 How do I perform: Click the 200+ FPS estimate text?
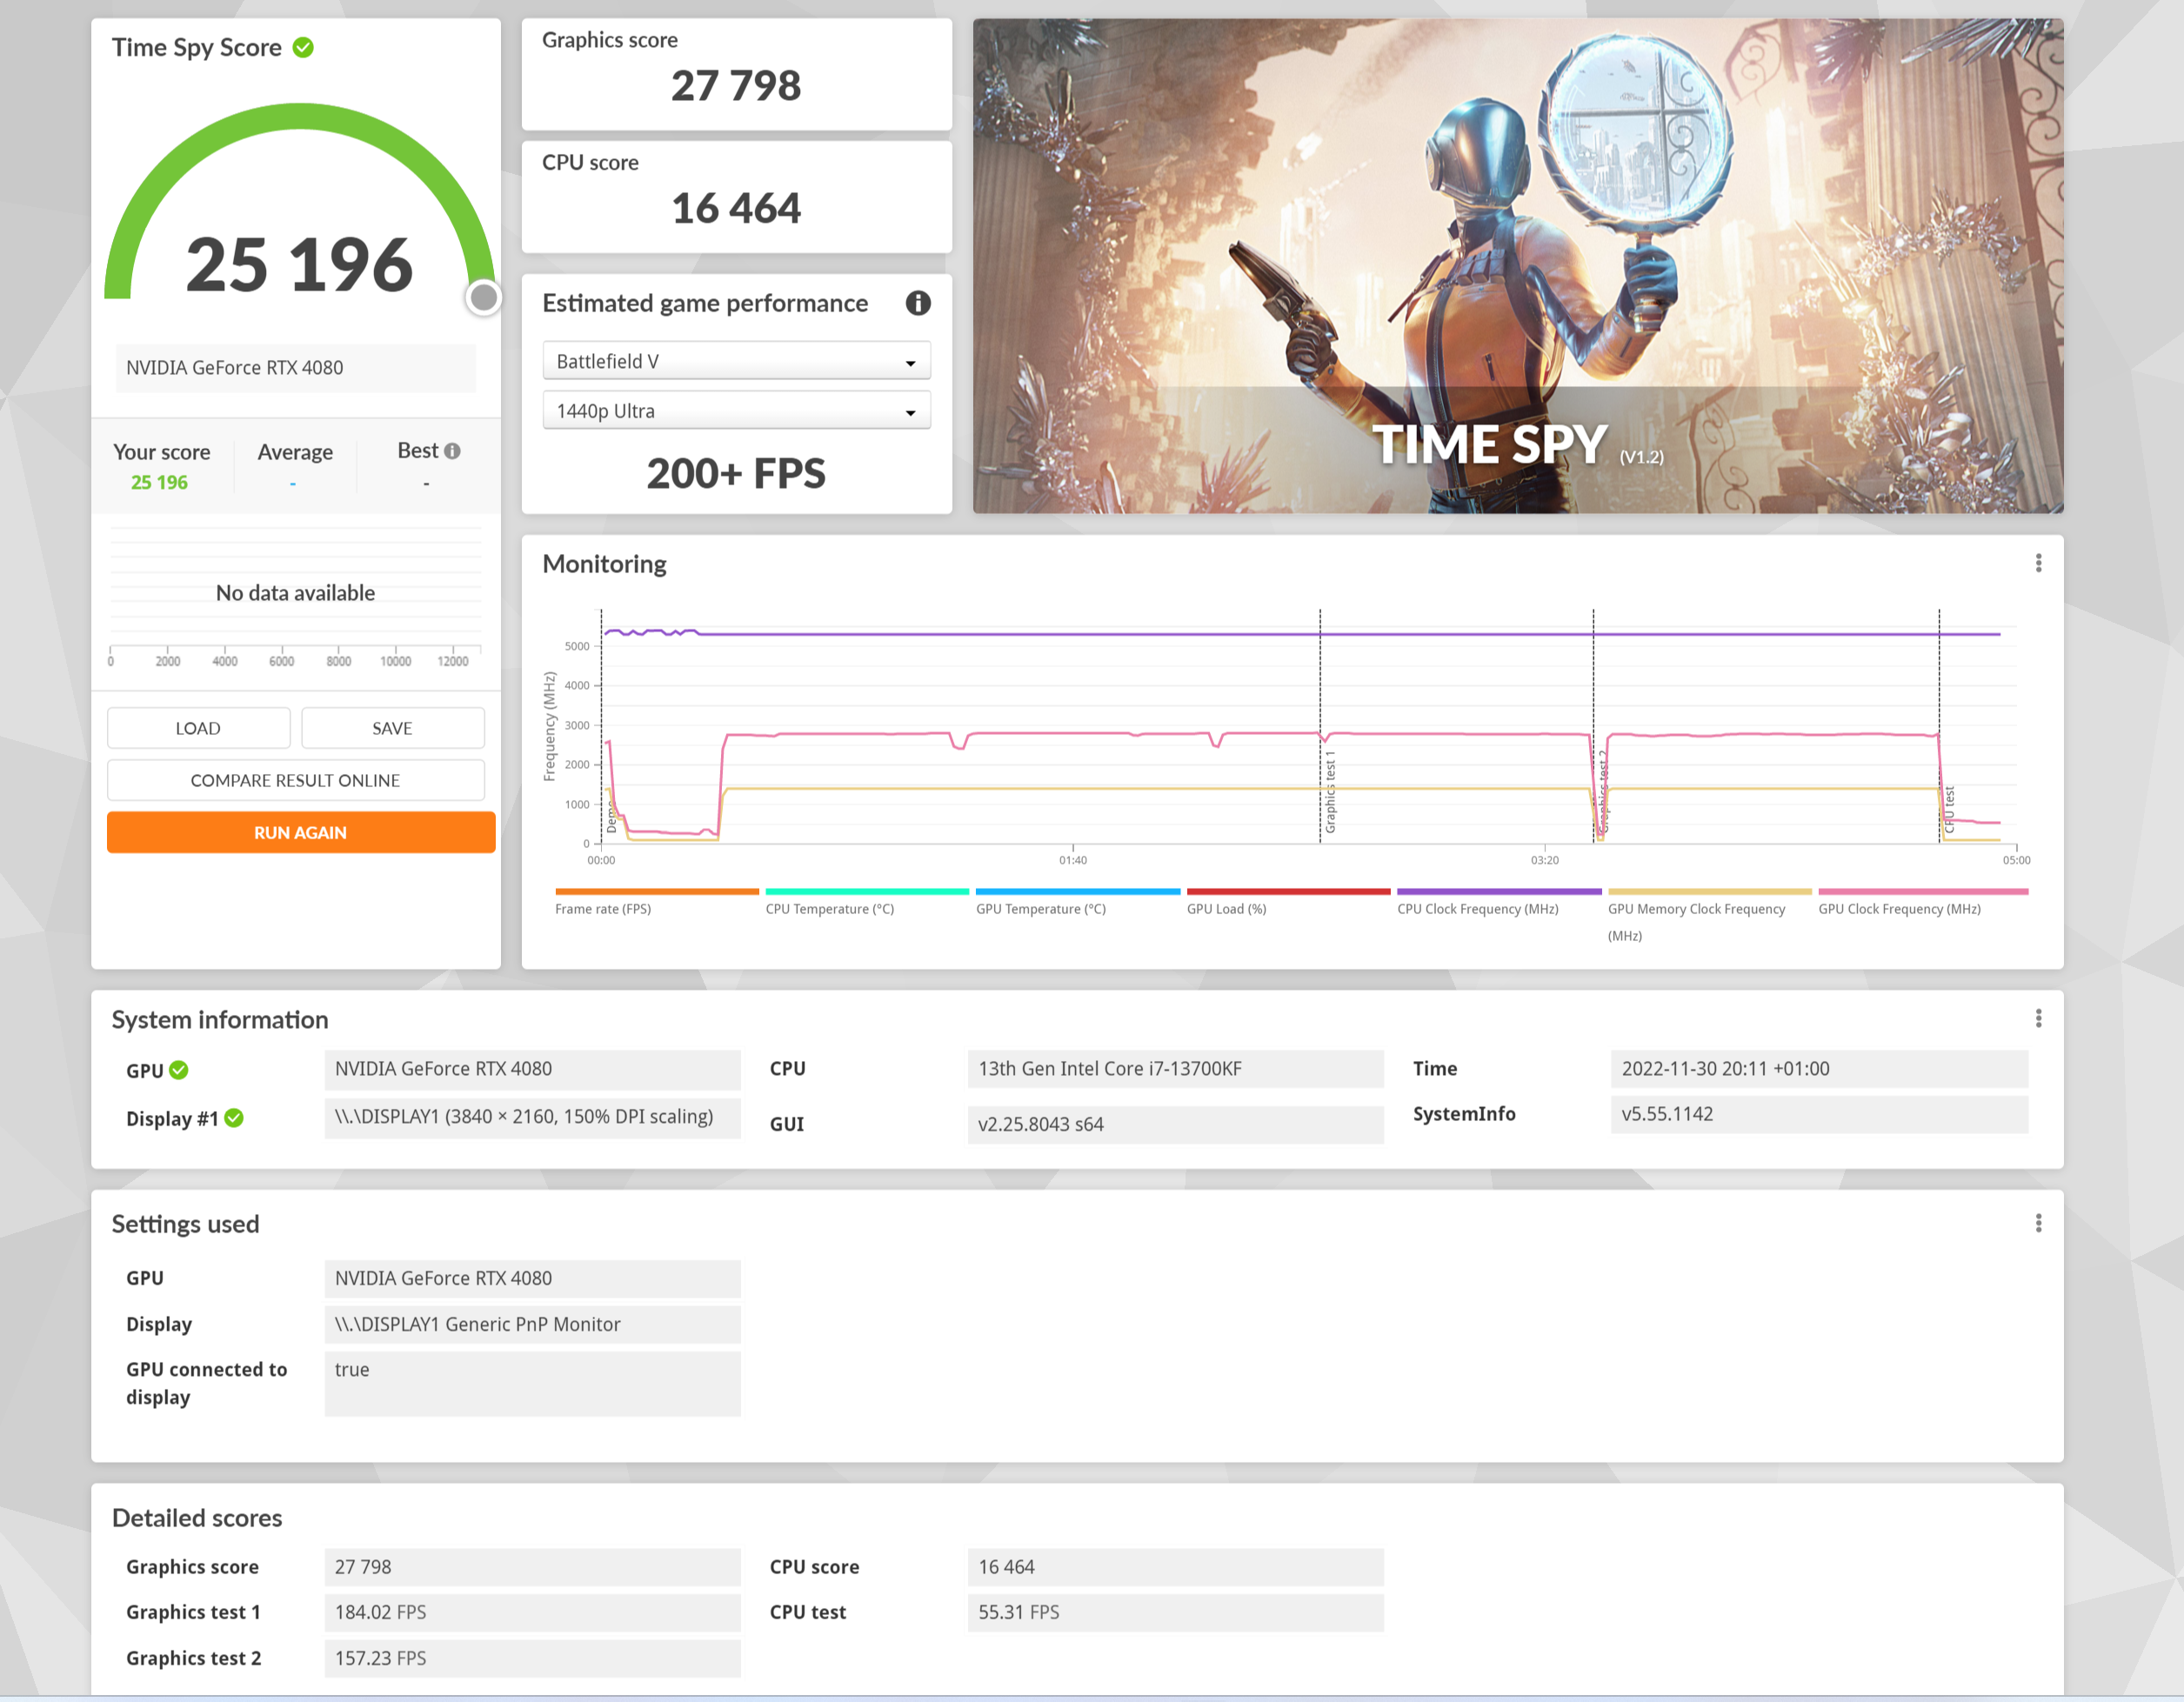pos(736,473)
